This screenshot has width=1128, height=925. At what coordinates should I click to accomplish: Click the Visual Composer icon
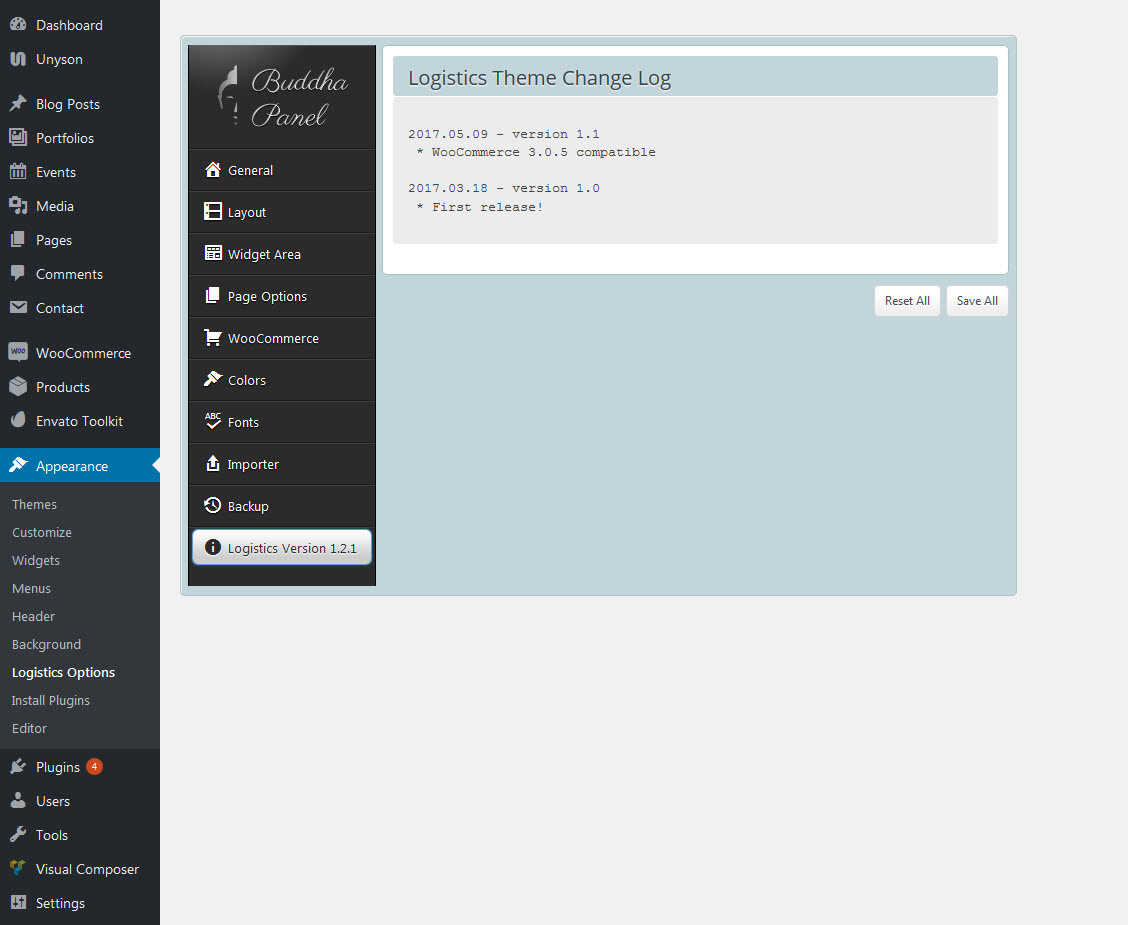click(18, 868)
